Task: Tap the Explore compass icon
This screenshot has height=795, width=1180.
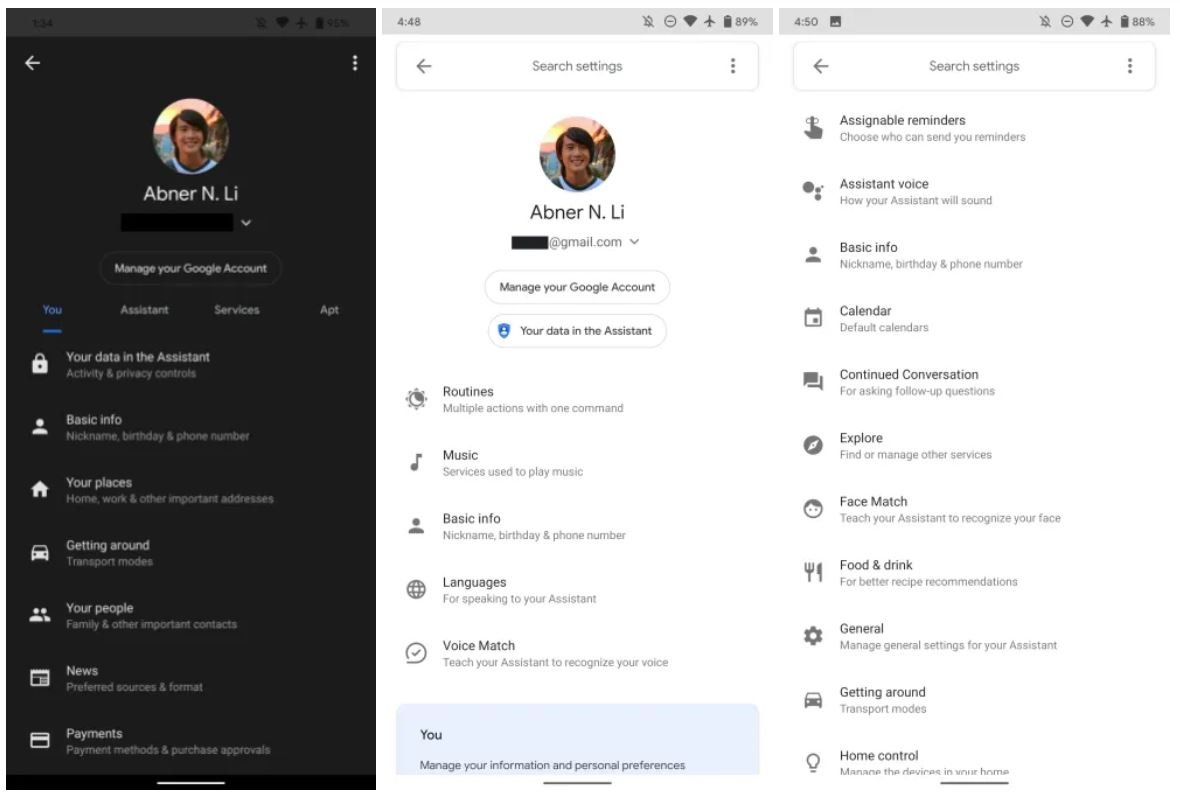Action: click(x=813, y=445)
